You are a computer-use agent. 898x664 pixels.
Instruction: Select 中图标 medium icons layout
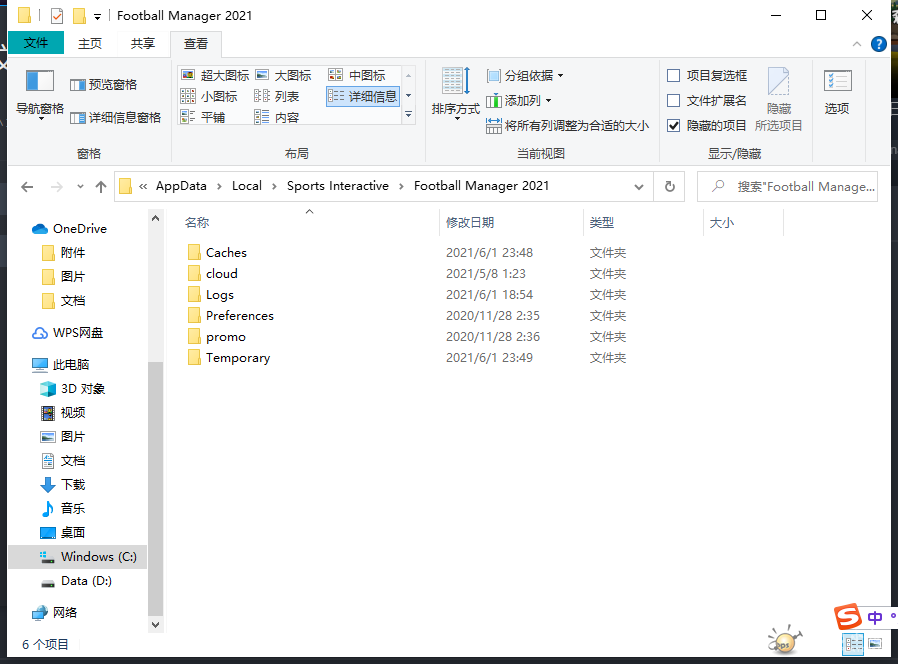357,75
